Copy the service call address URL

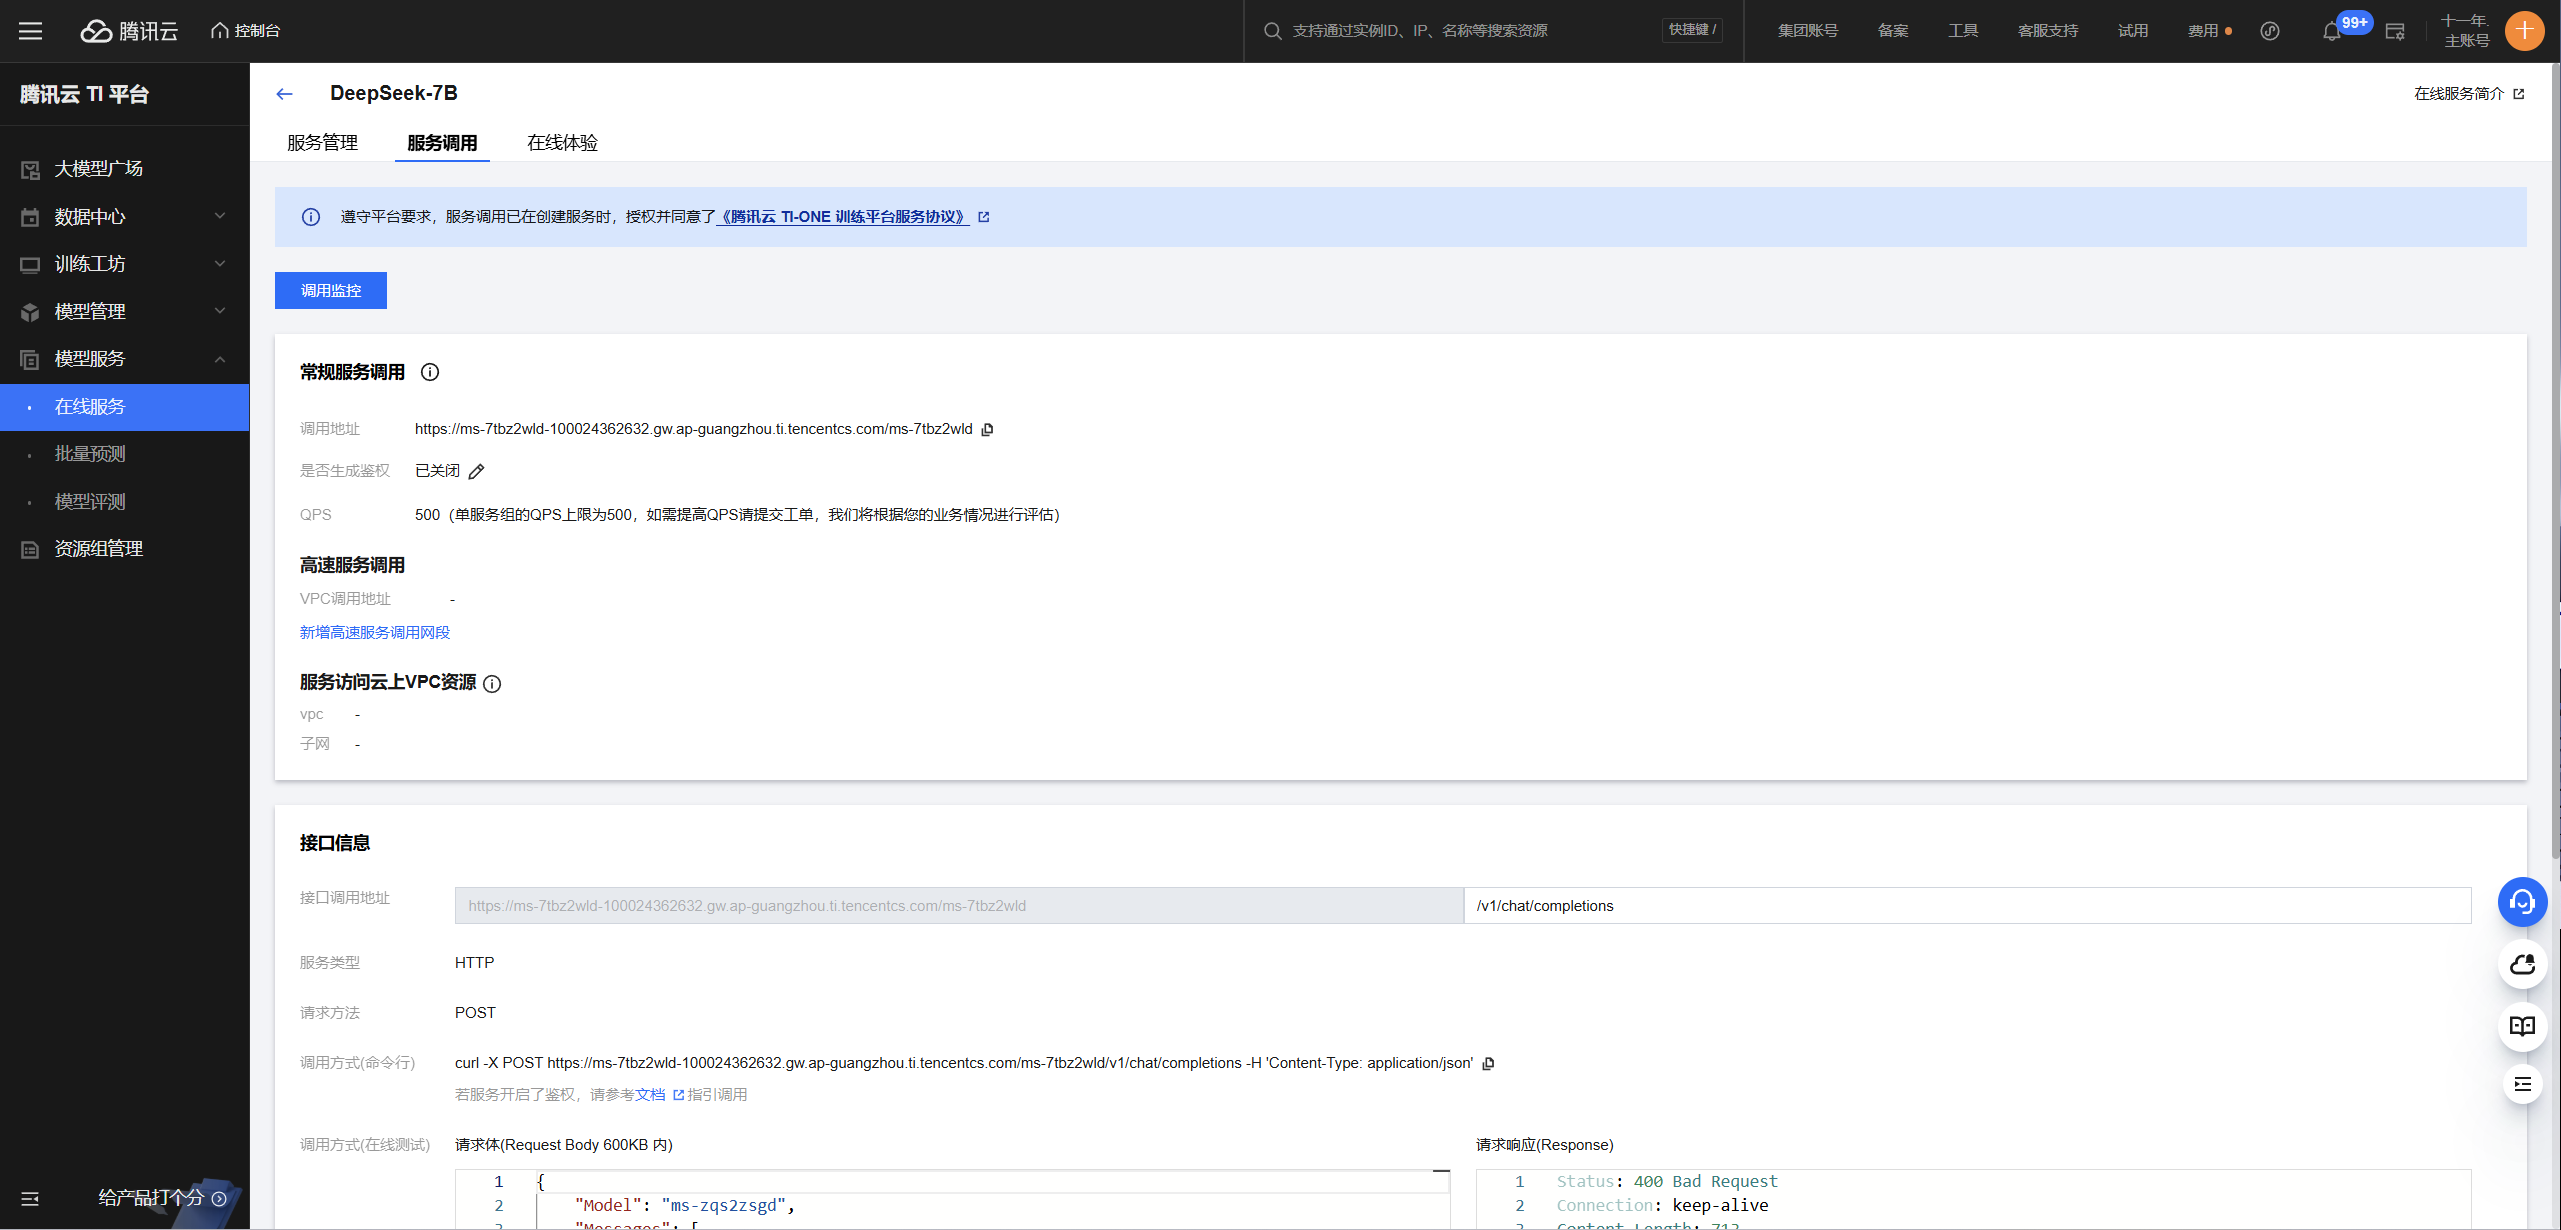click(987, 430)
